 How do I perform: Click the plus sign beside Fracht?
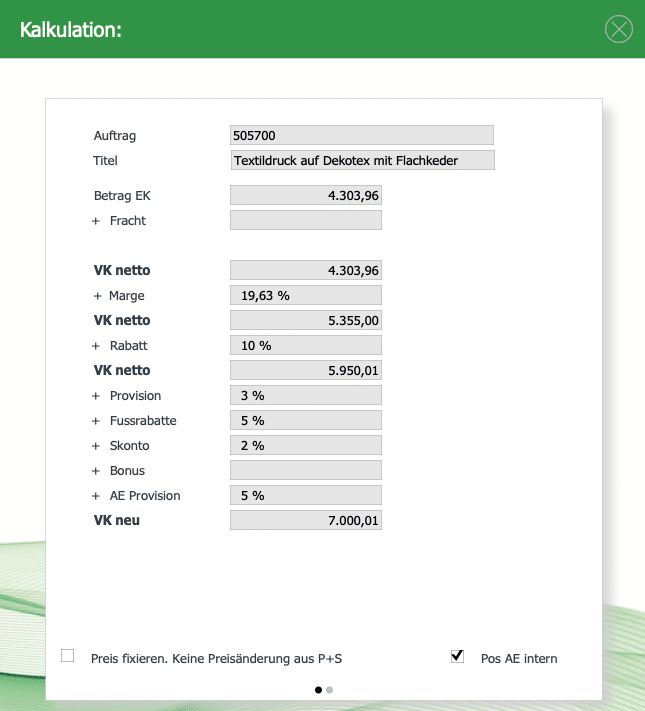(x=96, y=221)
